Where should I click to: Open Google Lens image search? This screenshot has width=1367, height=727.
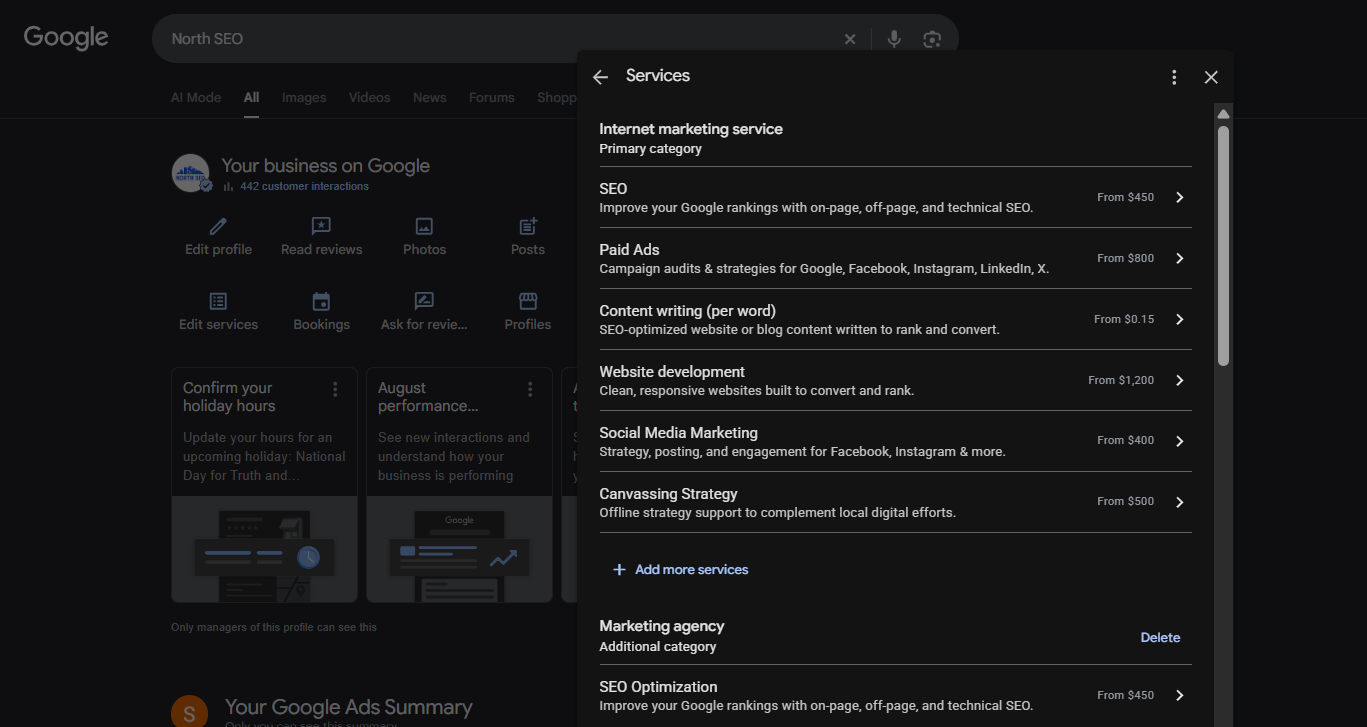932,39
